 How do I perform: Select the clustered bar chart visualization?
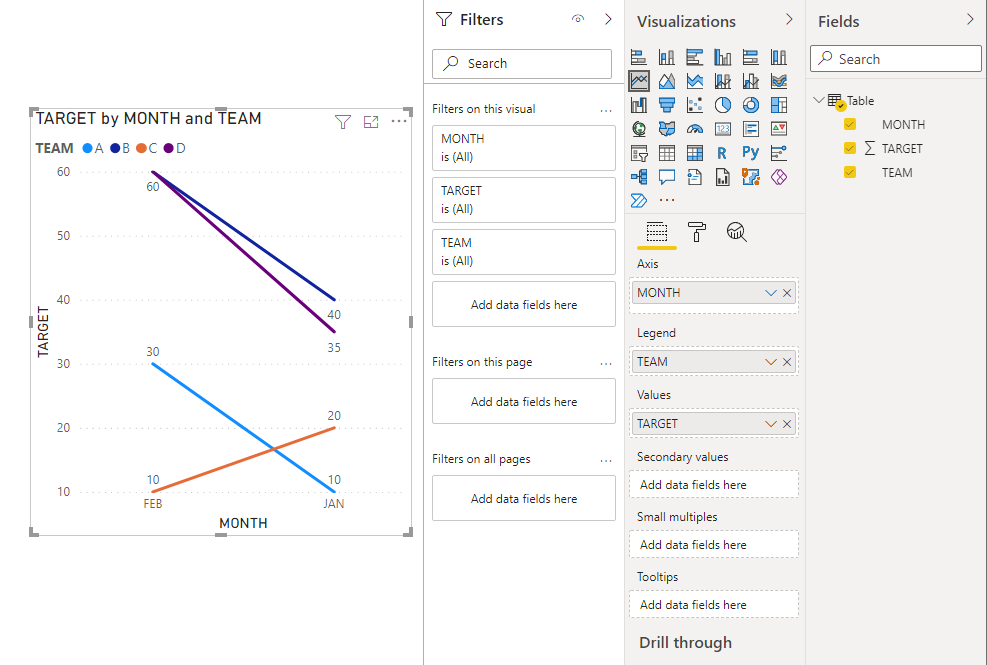coord(694,57)
